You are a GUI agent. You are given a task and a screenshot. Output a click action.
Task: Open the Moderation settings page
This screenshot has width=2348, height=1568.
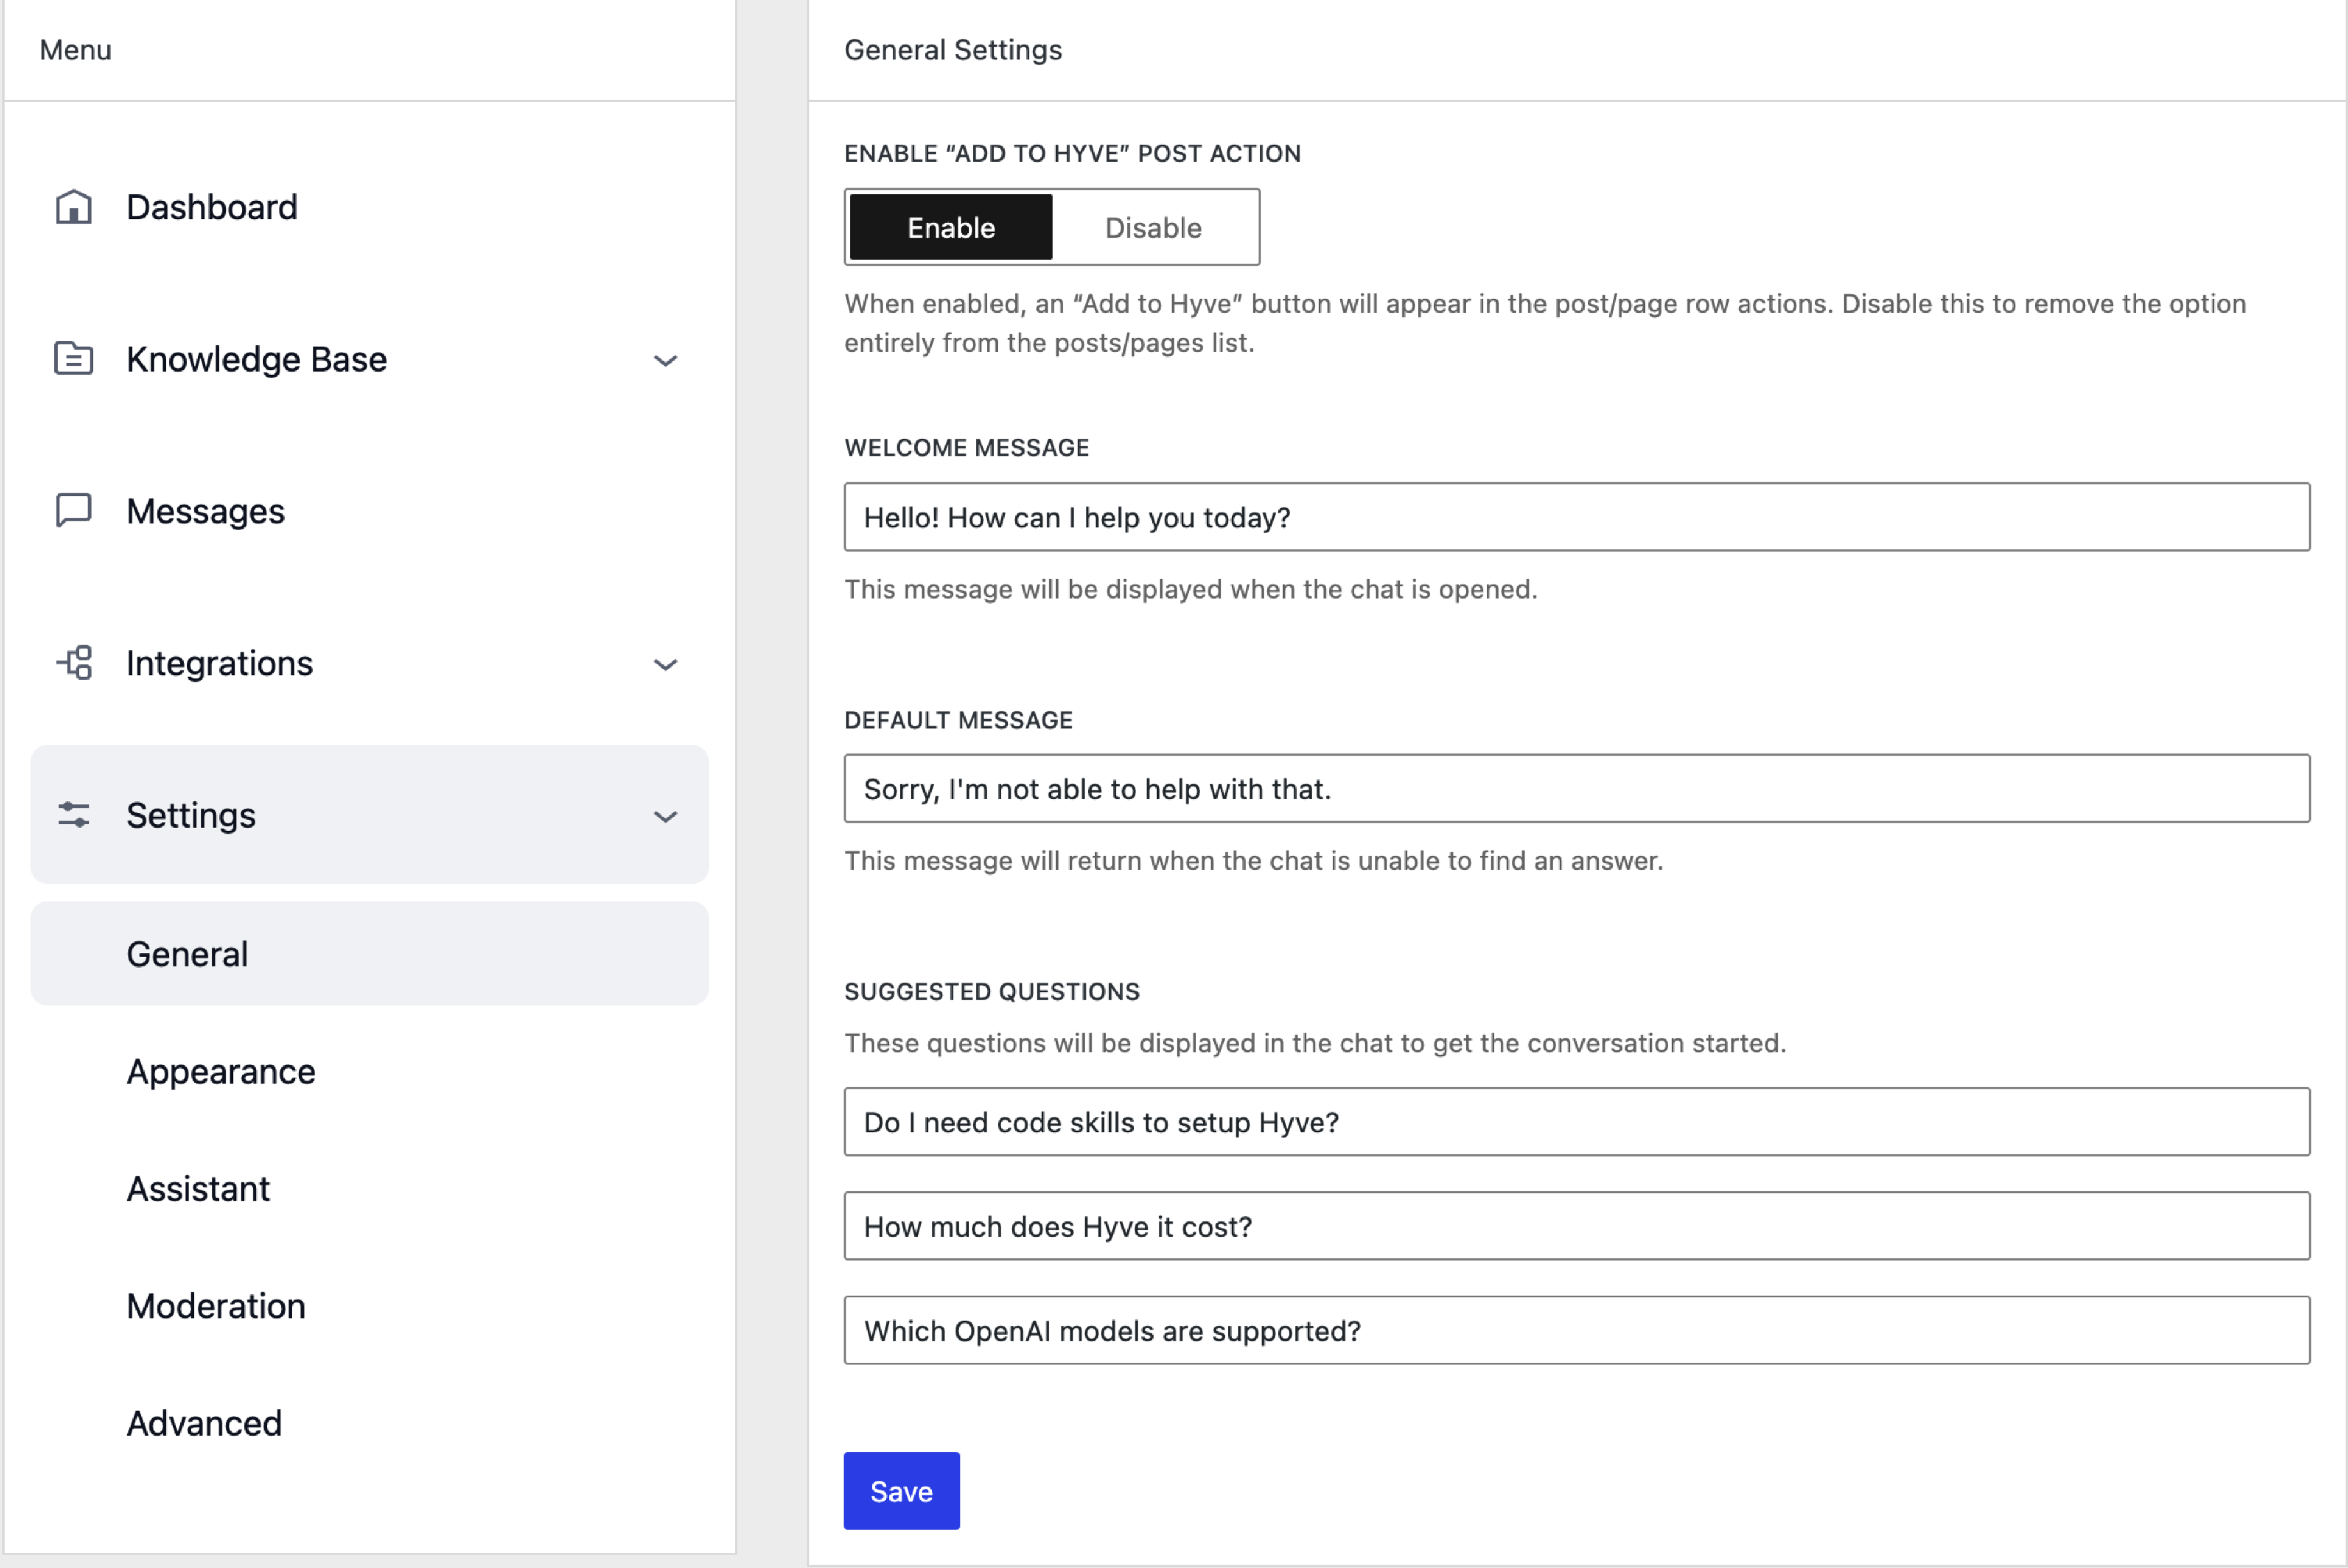point(216,1306)
